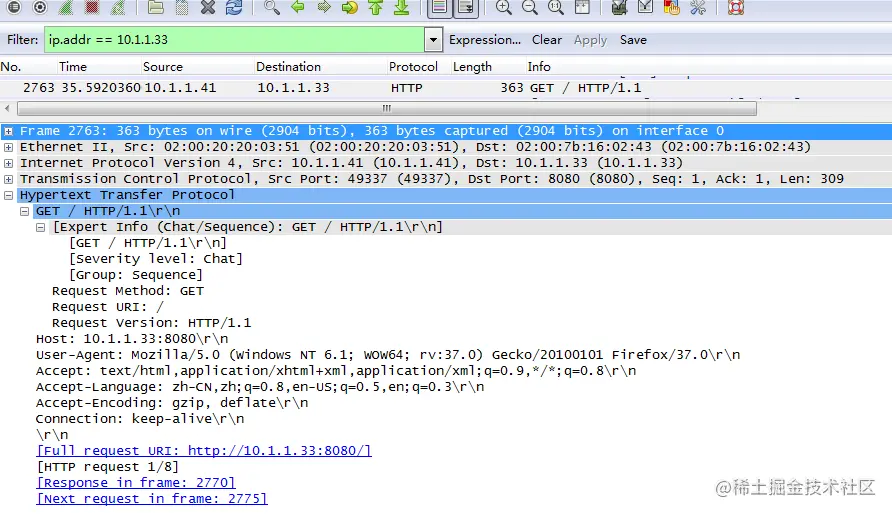Jump to the last packet
This screenshot has width=892, height=514.
pos(402,7)
